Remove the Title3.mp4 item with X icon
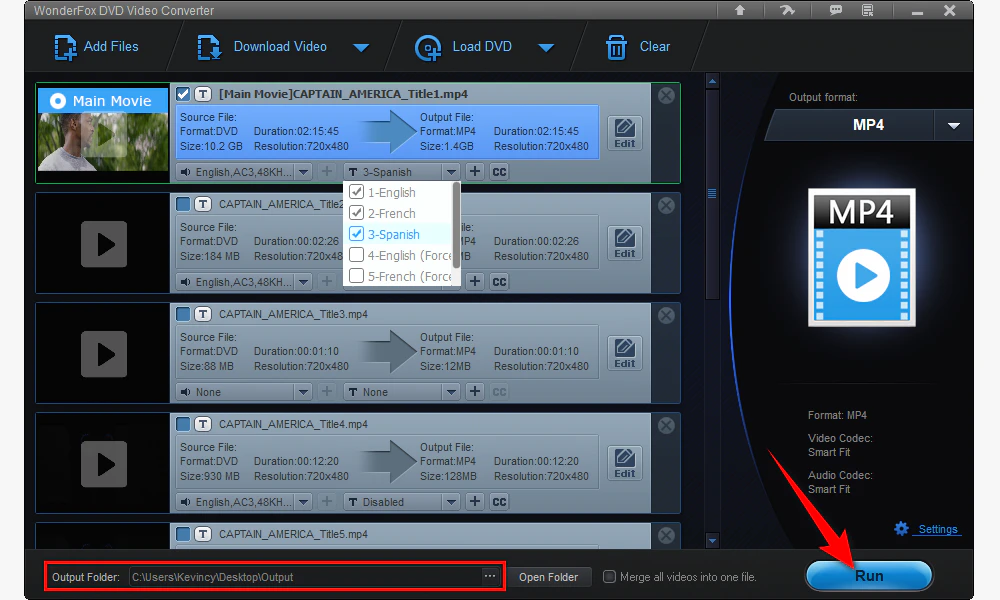 click(666, 316)
